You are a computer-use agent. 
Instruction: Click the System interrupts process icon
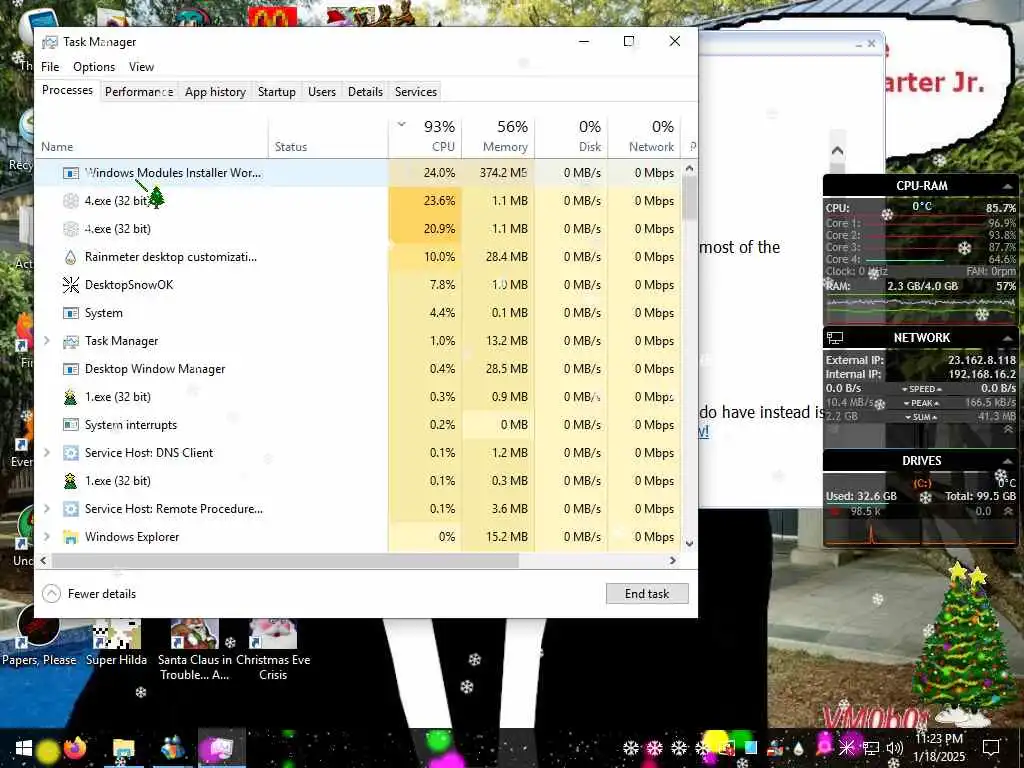click(71, 425)
